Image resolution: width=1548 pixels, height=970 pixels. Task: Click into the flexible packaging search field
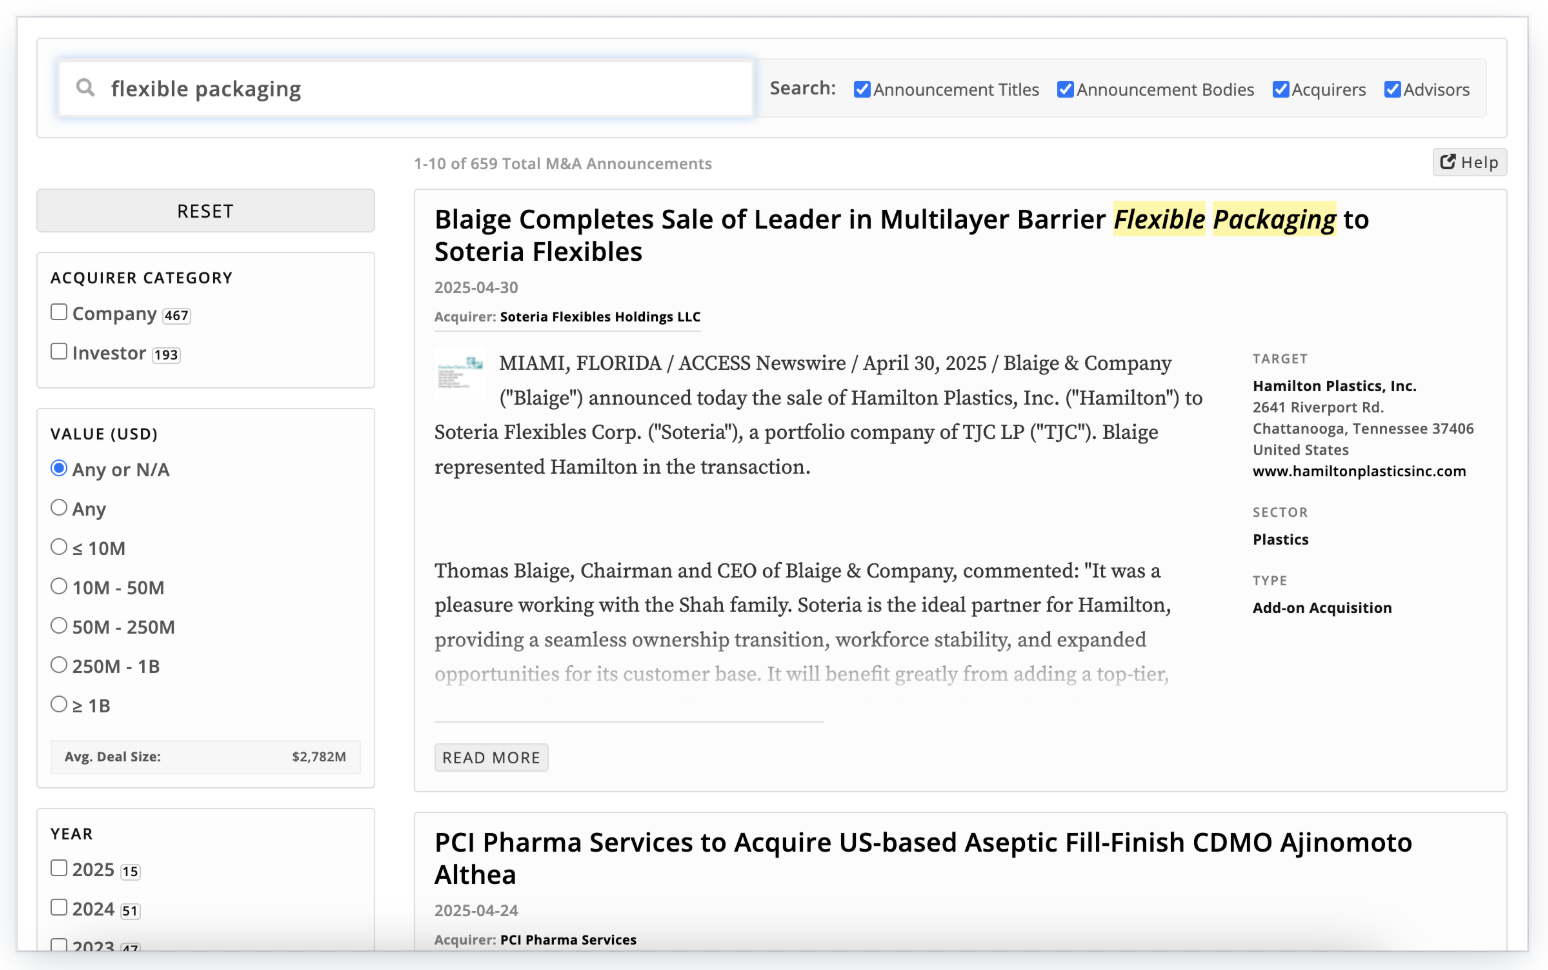420,89
